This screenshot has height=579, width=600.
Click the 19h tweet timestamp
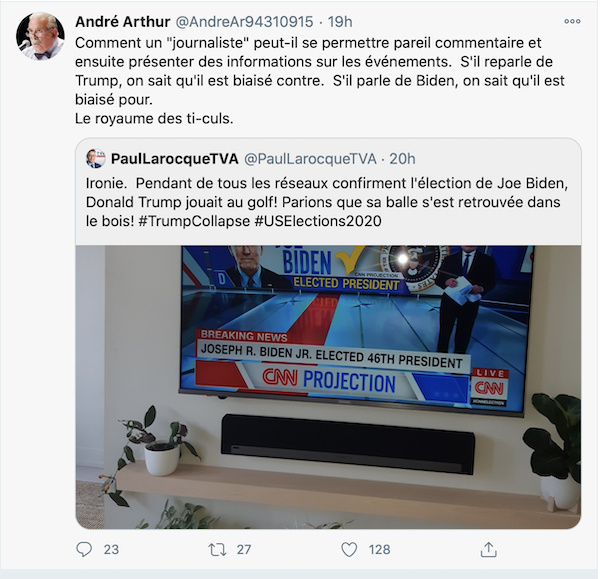340,22
